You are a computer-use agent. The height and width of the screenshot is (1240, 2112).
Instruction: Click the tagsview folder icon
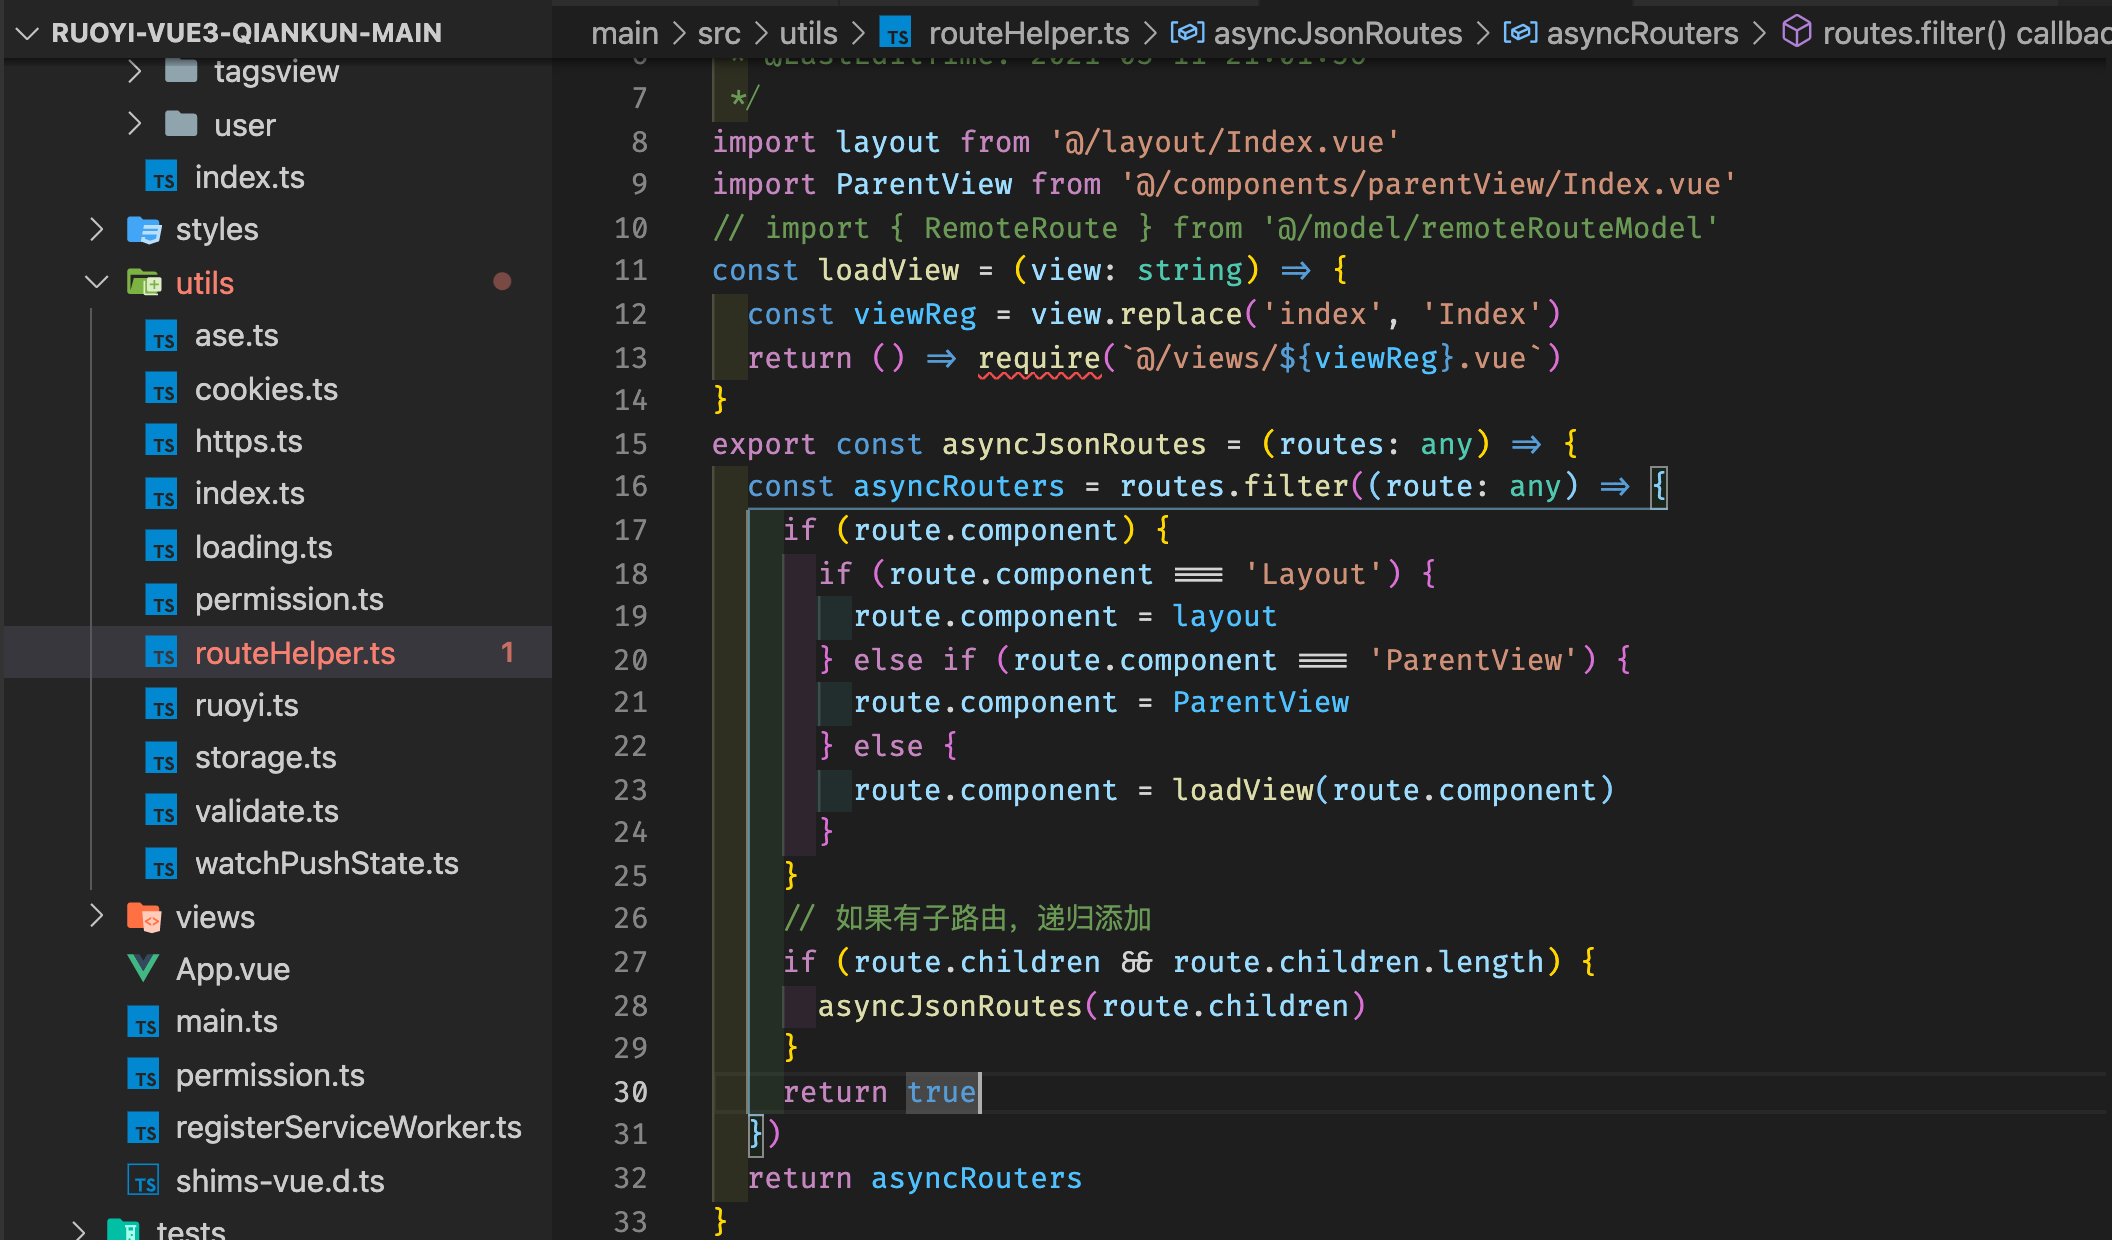[x=181, y=71]
